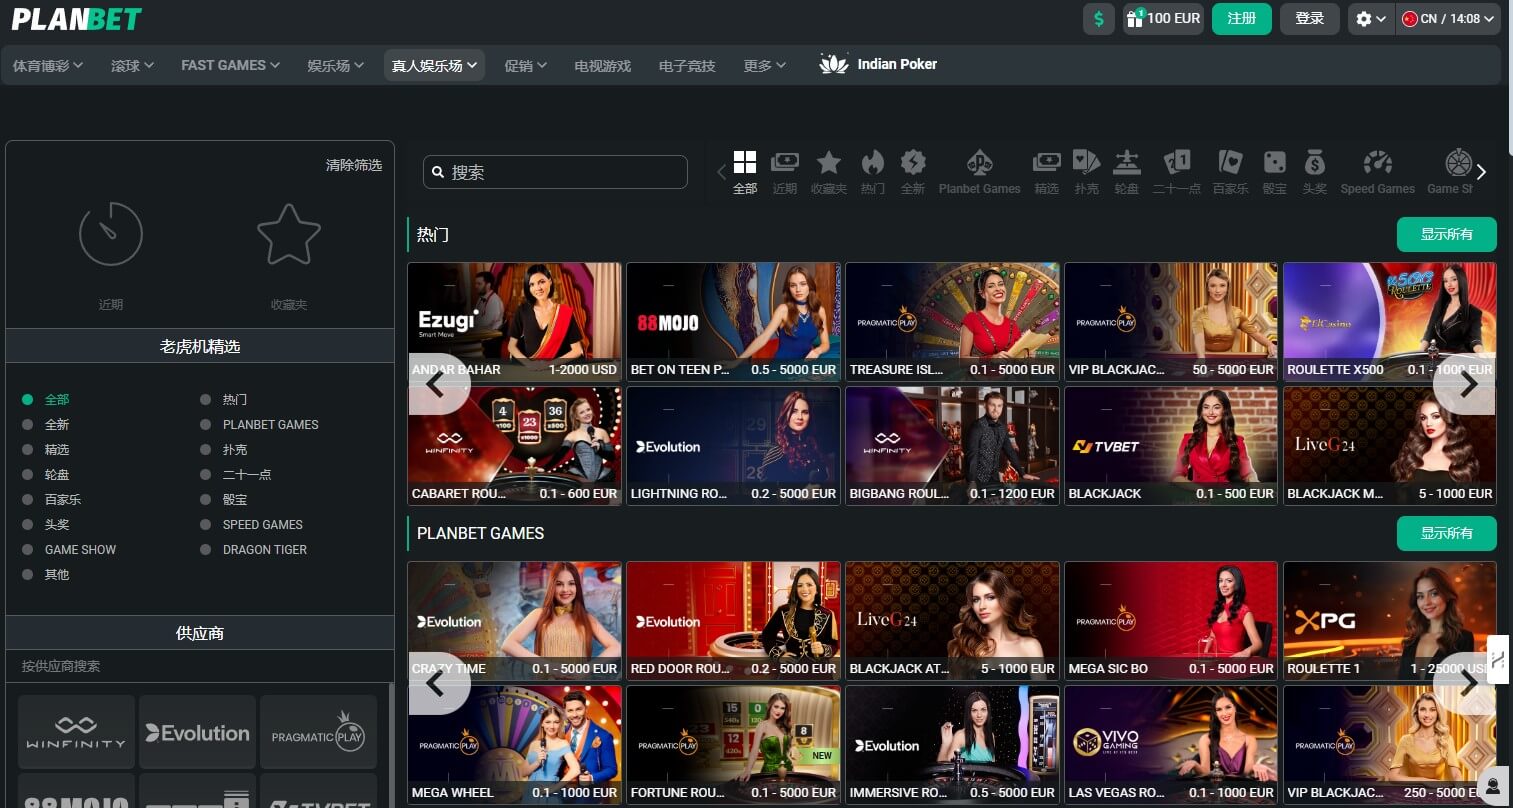This screenshot has height=808, width=1513.
Task: Click the 100 EUR gift bonus icon
Action: click(x=1134, y=18)
